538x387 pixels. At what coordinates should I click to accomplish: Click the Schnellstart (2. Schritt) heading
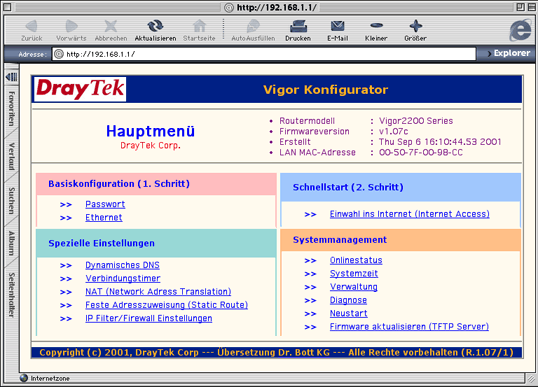click(348, 187)
